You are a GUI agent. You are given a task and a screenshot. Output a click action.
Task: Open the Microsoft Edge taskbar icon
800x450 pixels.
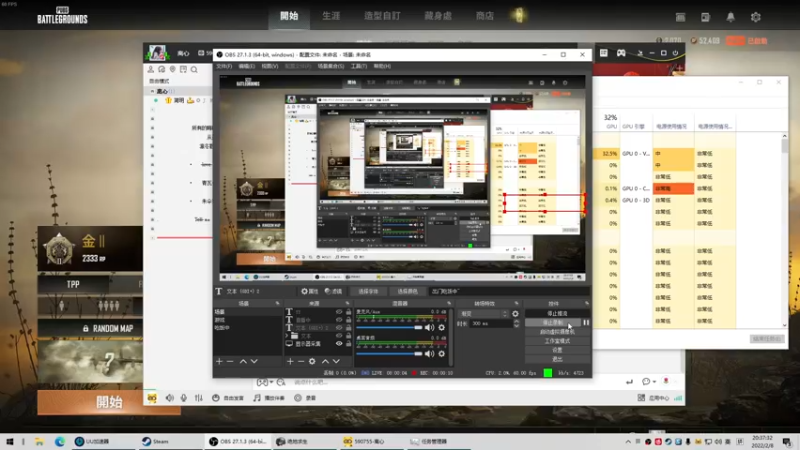(x=60, y=441)
